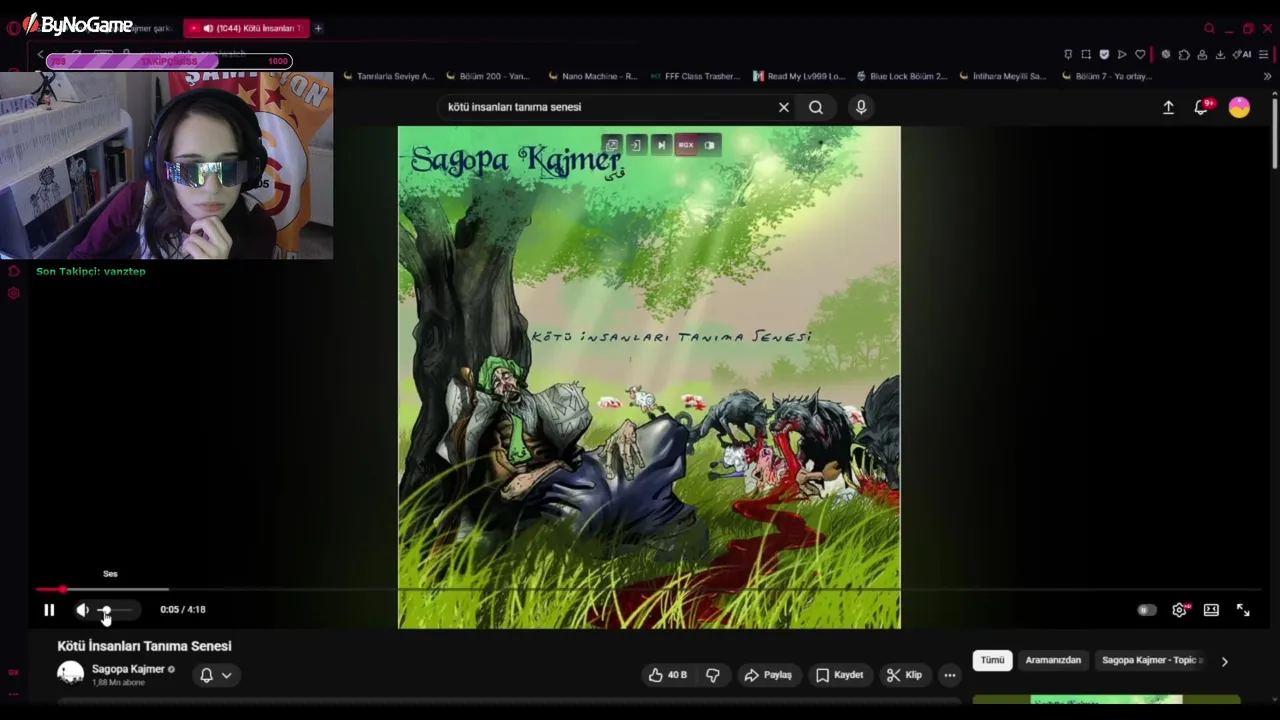Open Bölüm 200 bookmark

tap(488, 76)
